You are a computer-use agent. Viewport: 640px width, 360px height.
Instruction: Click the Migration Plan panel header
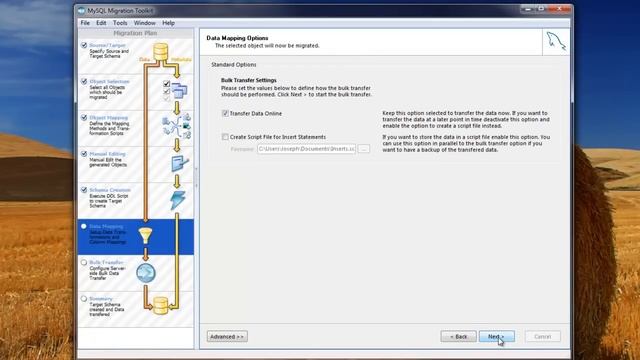[x=135, y=33]
